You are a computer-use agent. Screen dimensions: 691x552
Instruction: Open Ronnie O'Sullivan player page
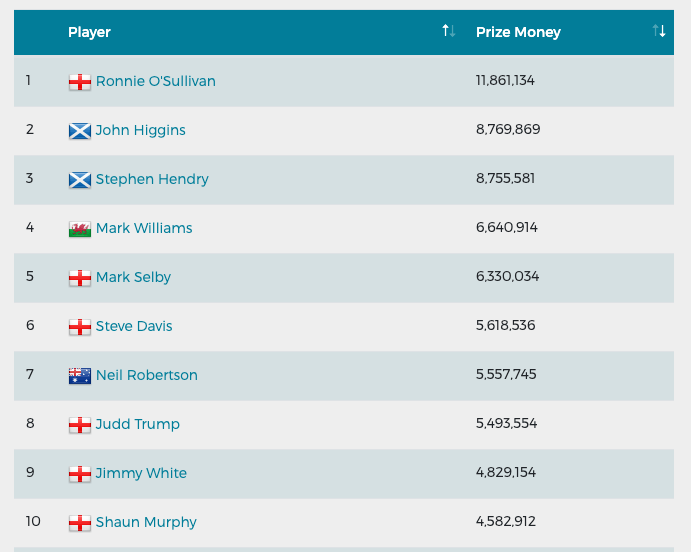pos(156,81)
